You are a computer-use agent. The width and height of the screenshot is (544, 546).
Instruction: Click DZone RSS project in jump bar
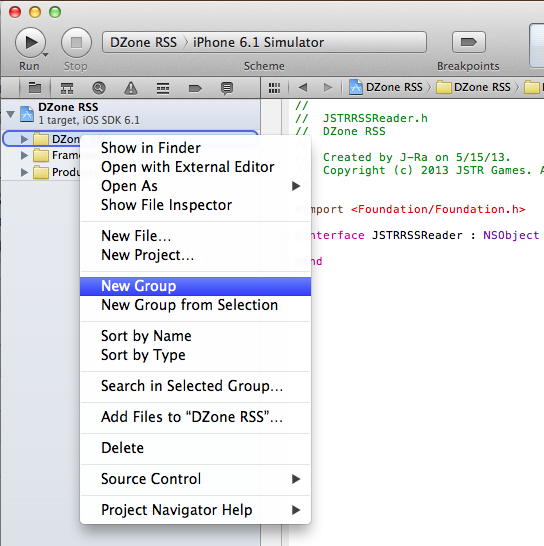pyautogui.click(x=386, y=87)
